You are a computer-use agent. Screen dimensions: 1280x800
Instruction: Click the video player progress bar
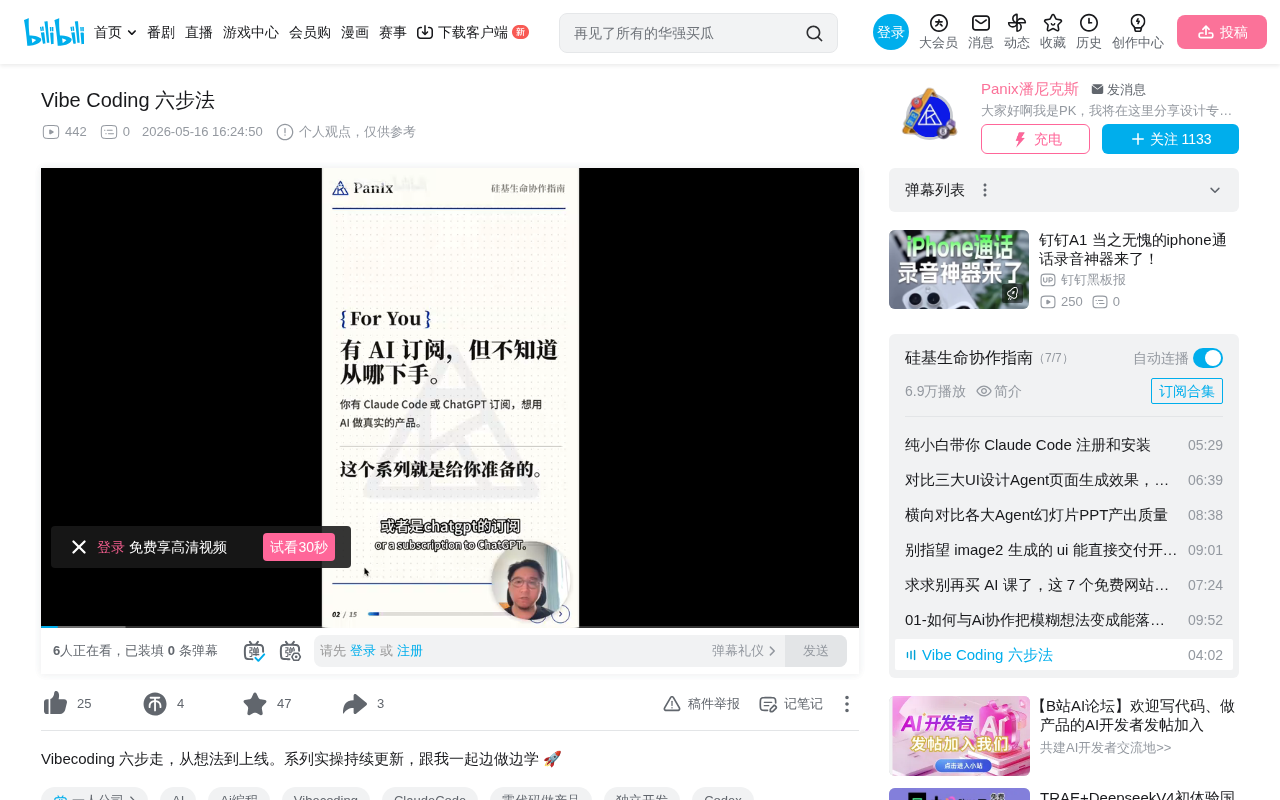point(450,627)
